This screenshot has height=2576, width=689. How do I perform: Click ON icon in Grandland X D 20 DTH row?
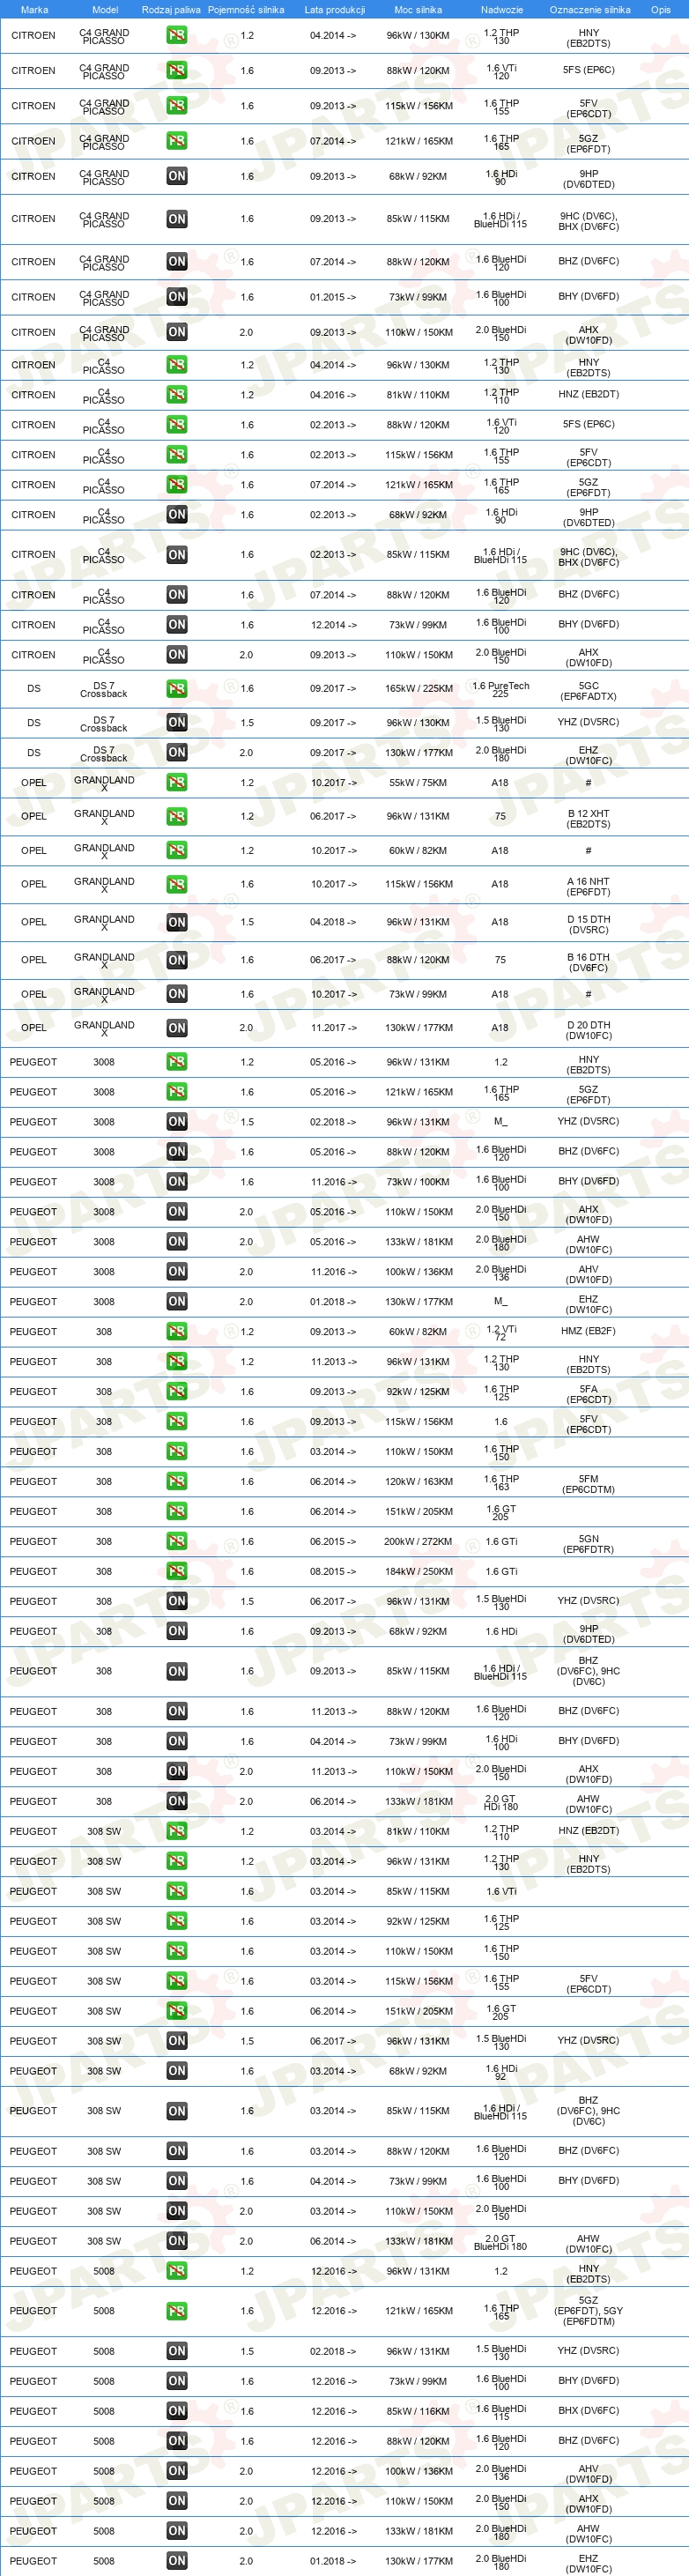[x=177, y=1028]
